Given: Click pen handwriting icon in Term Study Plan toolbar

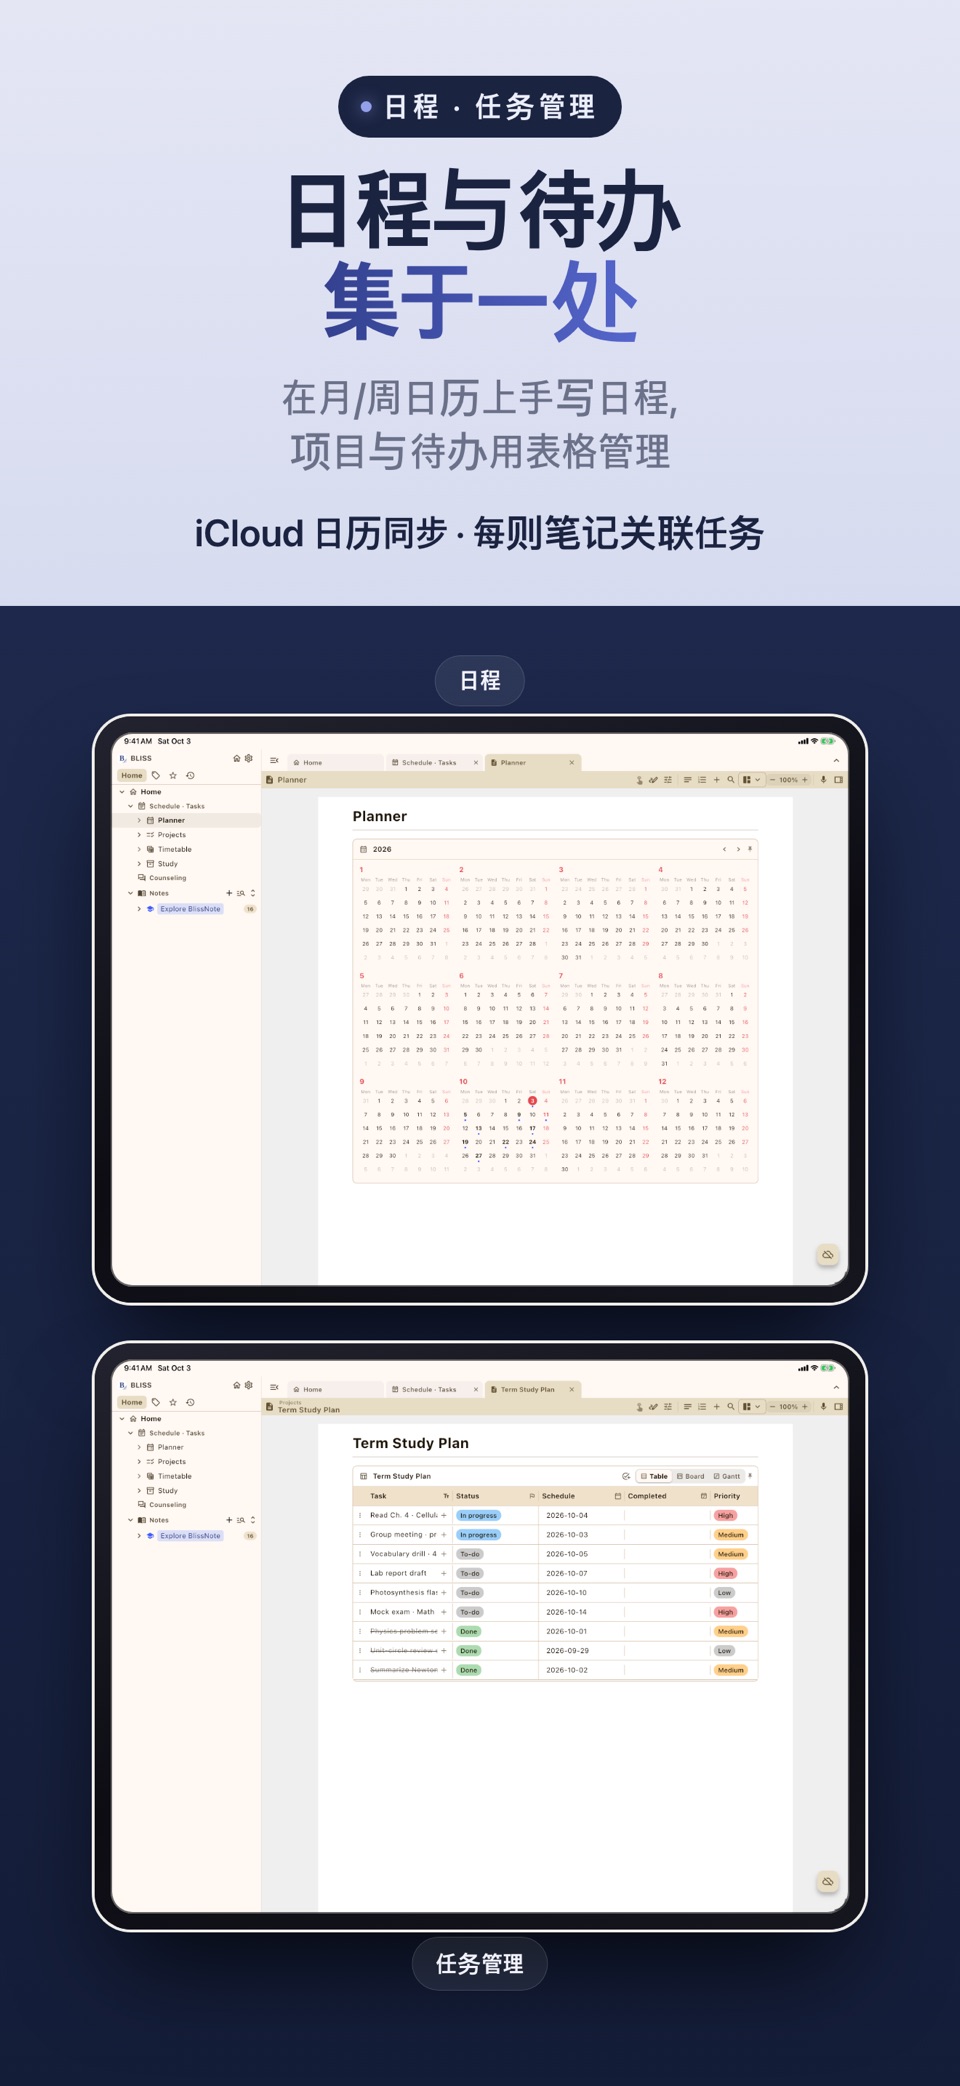Looking at the screenshot, I should click(653, 1407).
